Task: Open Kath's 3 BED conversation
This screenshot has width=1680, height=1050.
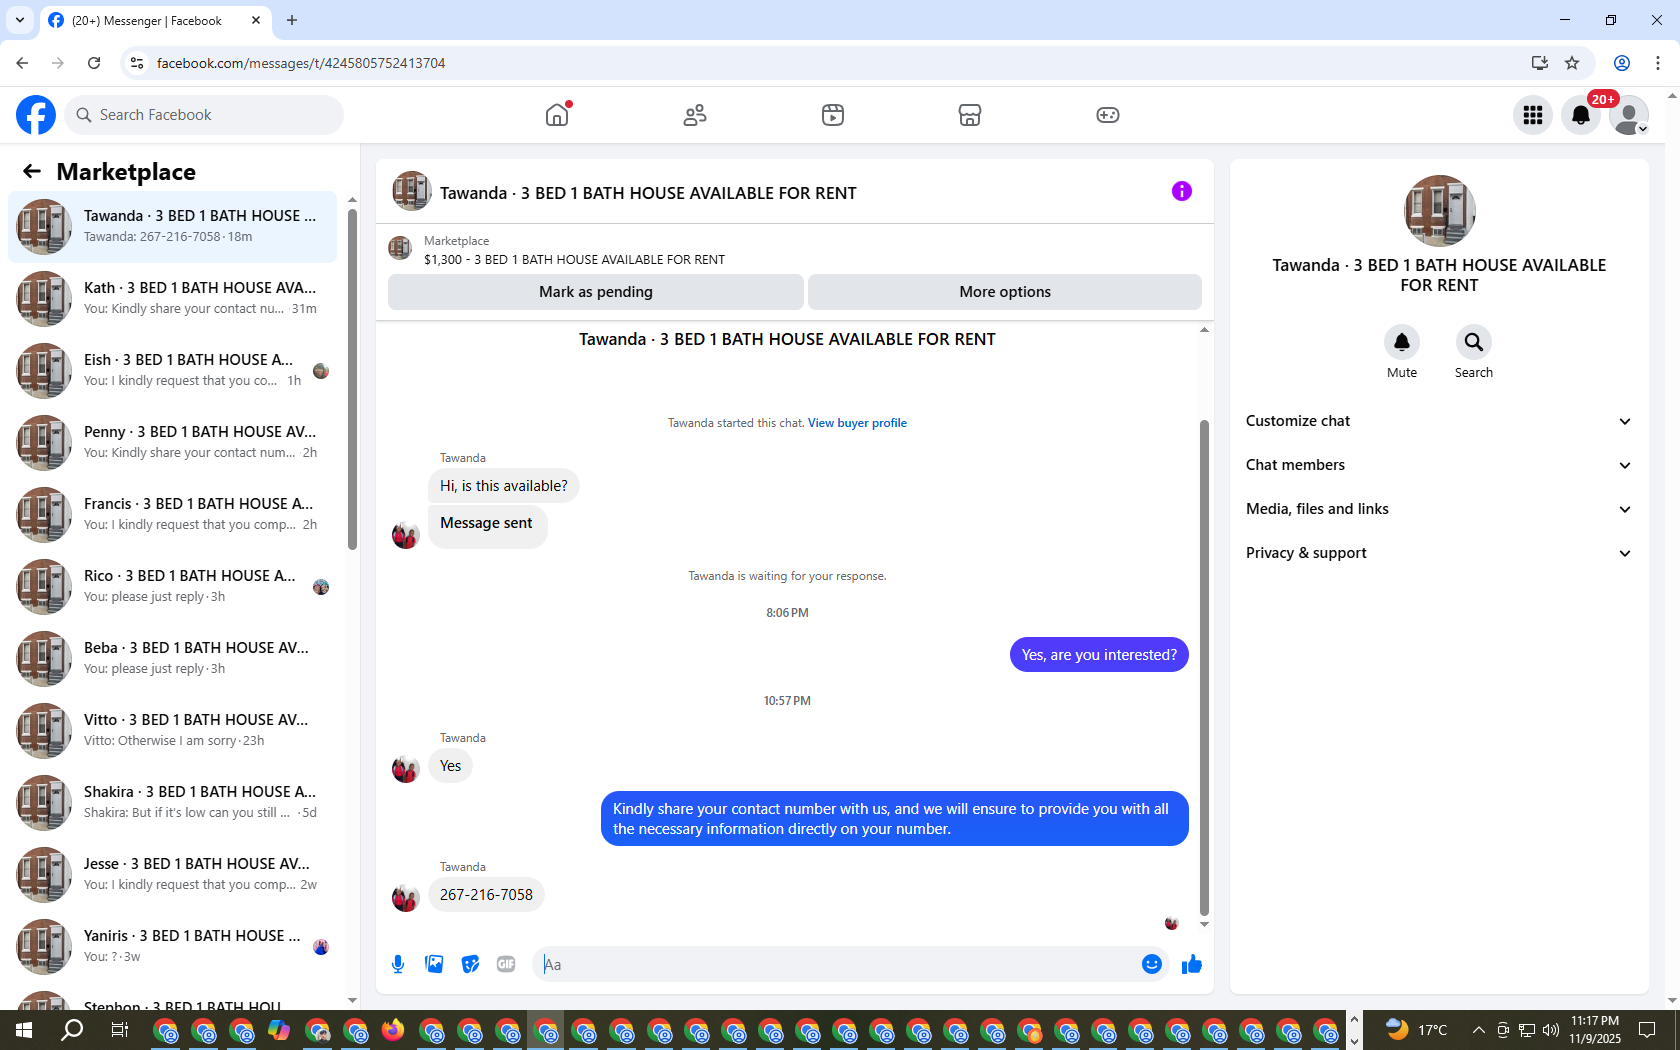Action: (173, 299)
